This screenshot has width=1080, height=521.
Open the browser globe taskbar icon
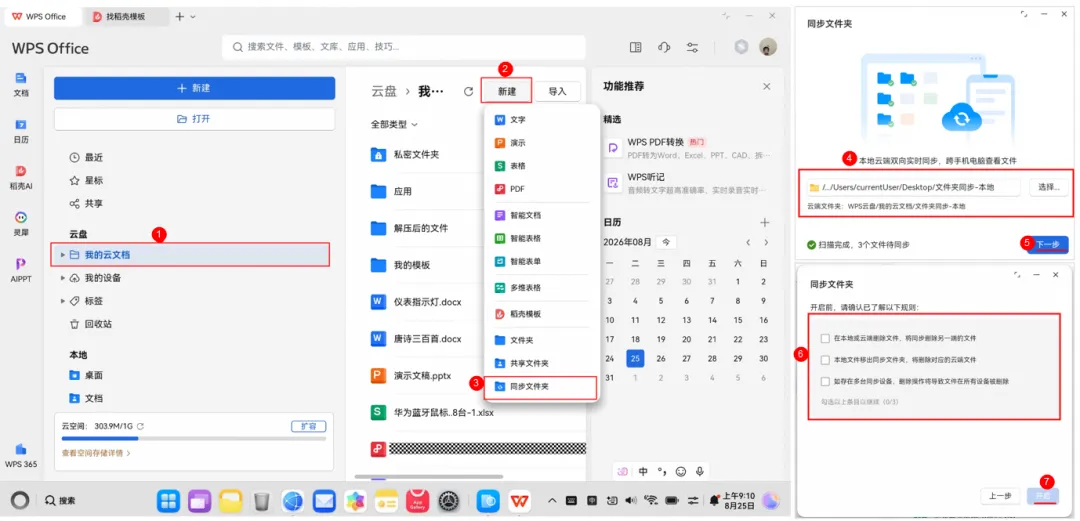click(293, 501)
